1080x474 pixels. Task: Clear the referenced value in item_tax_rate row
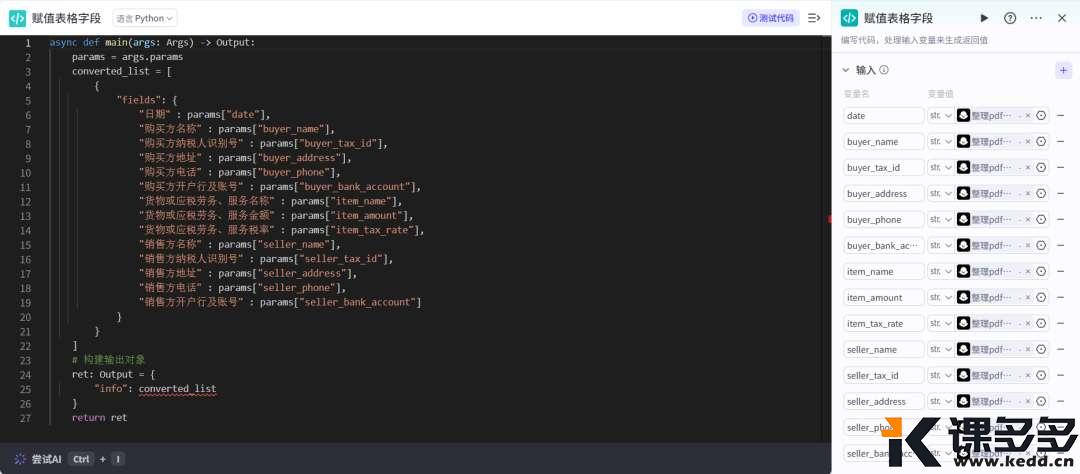click(x=1028, y=323)
